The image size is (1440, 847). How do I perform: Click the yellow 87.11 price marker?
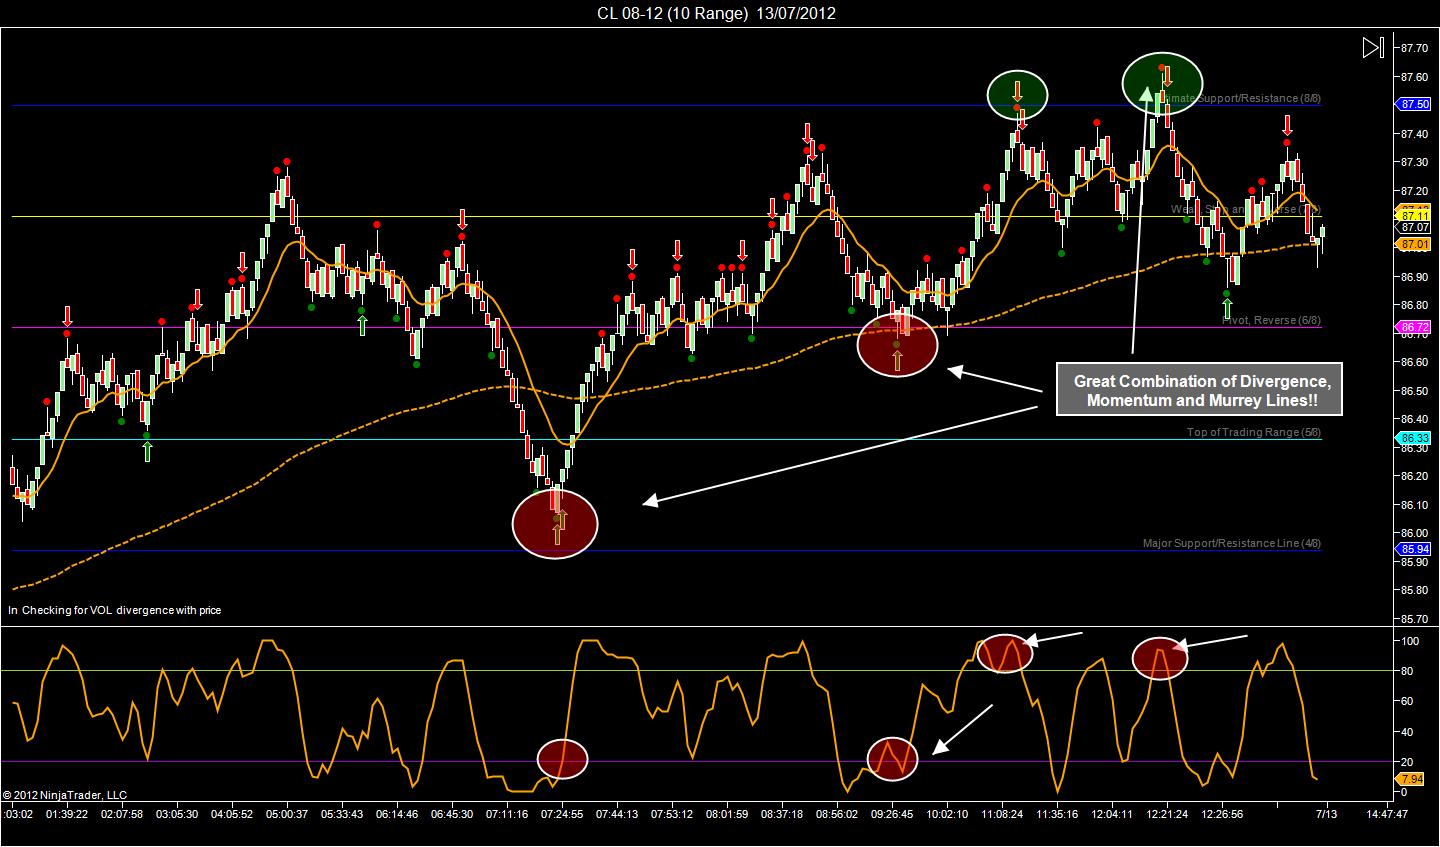[x=1412, y=214]
